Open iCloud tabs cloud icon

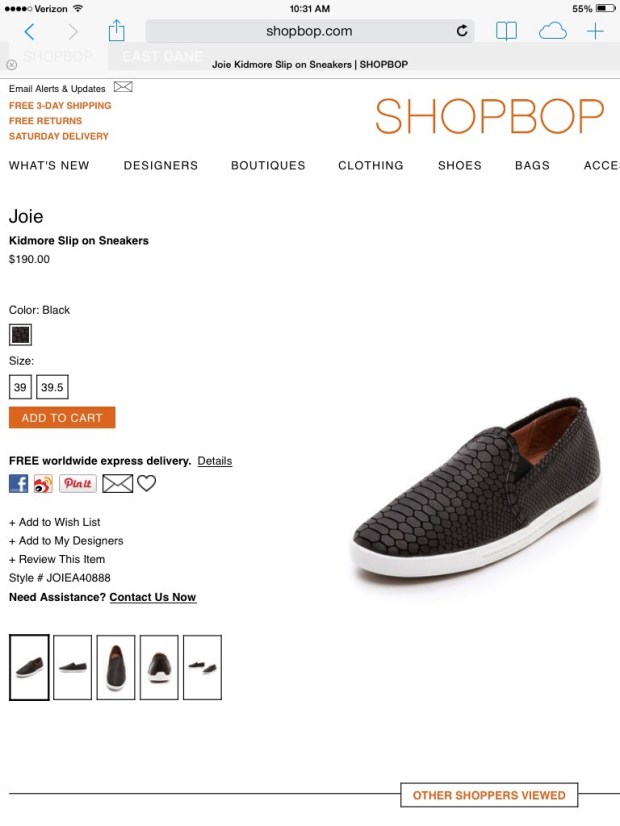point(553,31)
